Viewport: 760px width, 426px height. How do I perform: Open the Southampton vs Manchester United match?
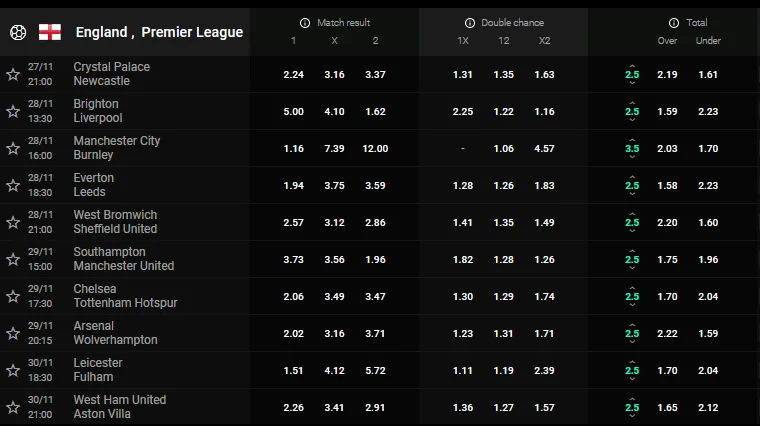(x=124, y=259)
